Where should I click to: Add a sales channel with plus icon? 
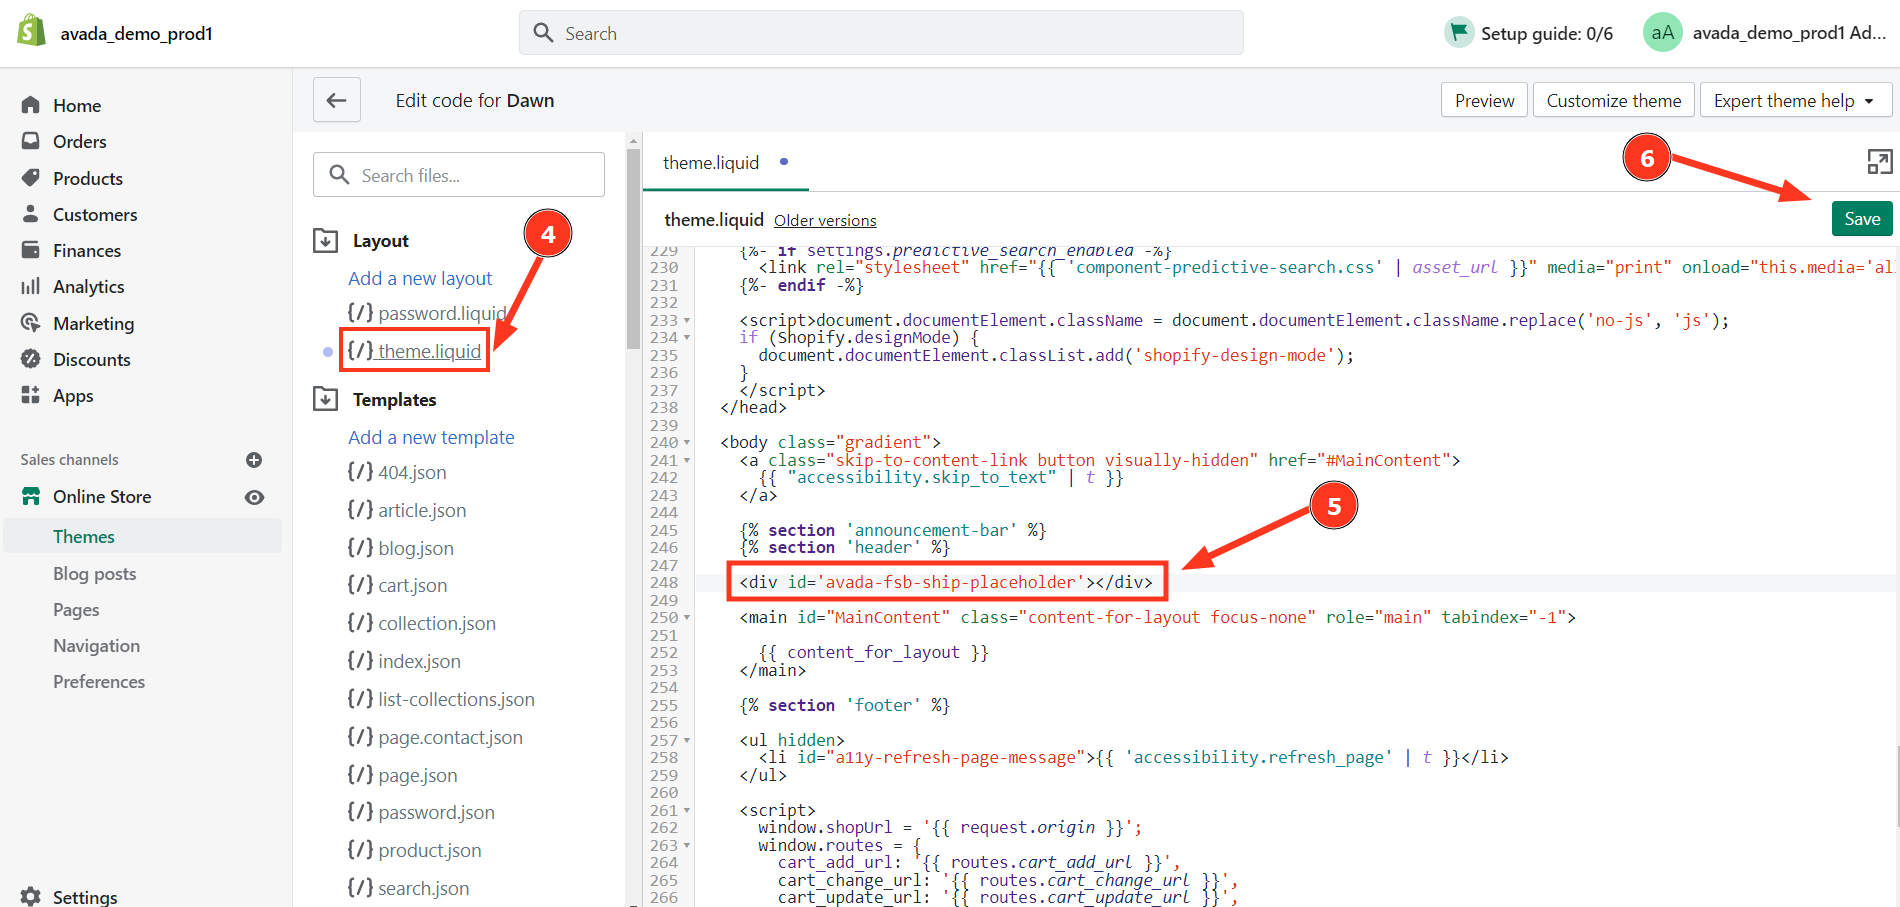click(x=254, y=460)
